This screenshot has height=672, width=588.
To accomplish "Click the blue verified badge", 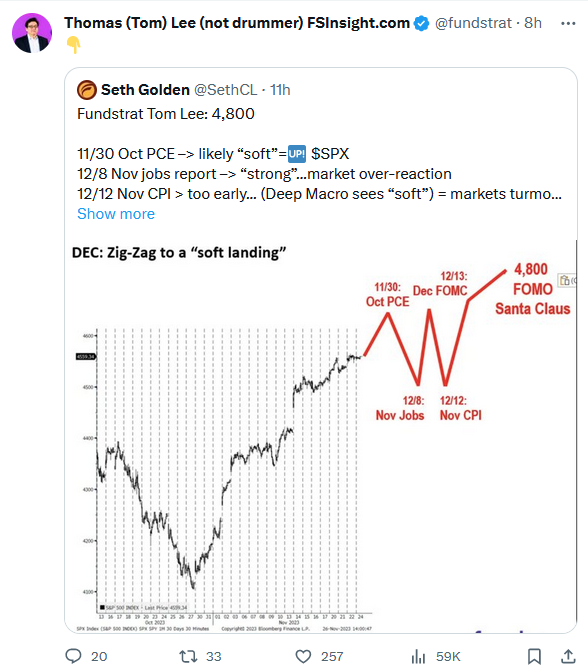I will click(421, 23).
